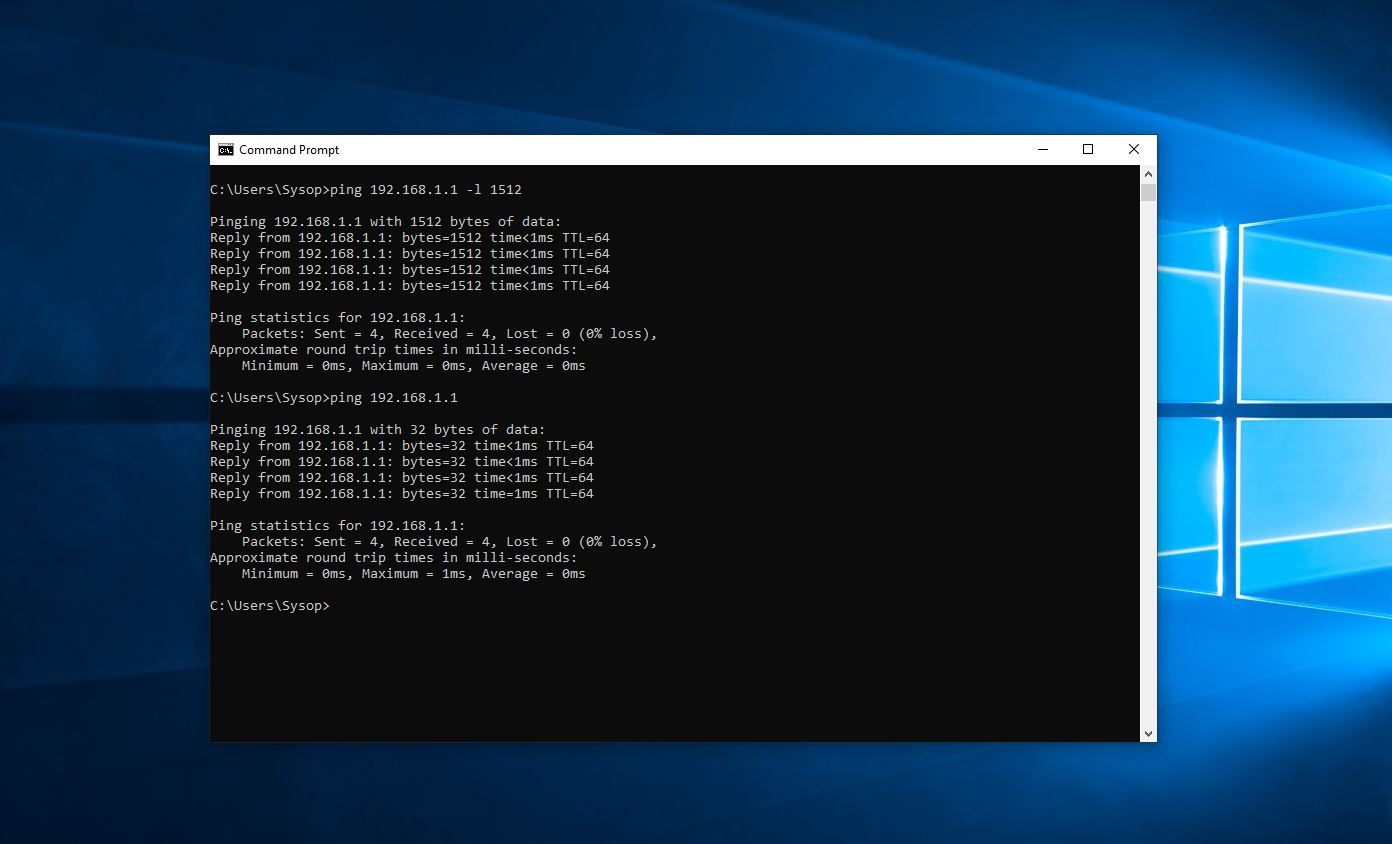
Task: Minimize the Command Prompt window
Action: (1043, 150)
